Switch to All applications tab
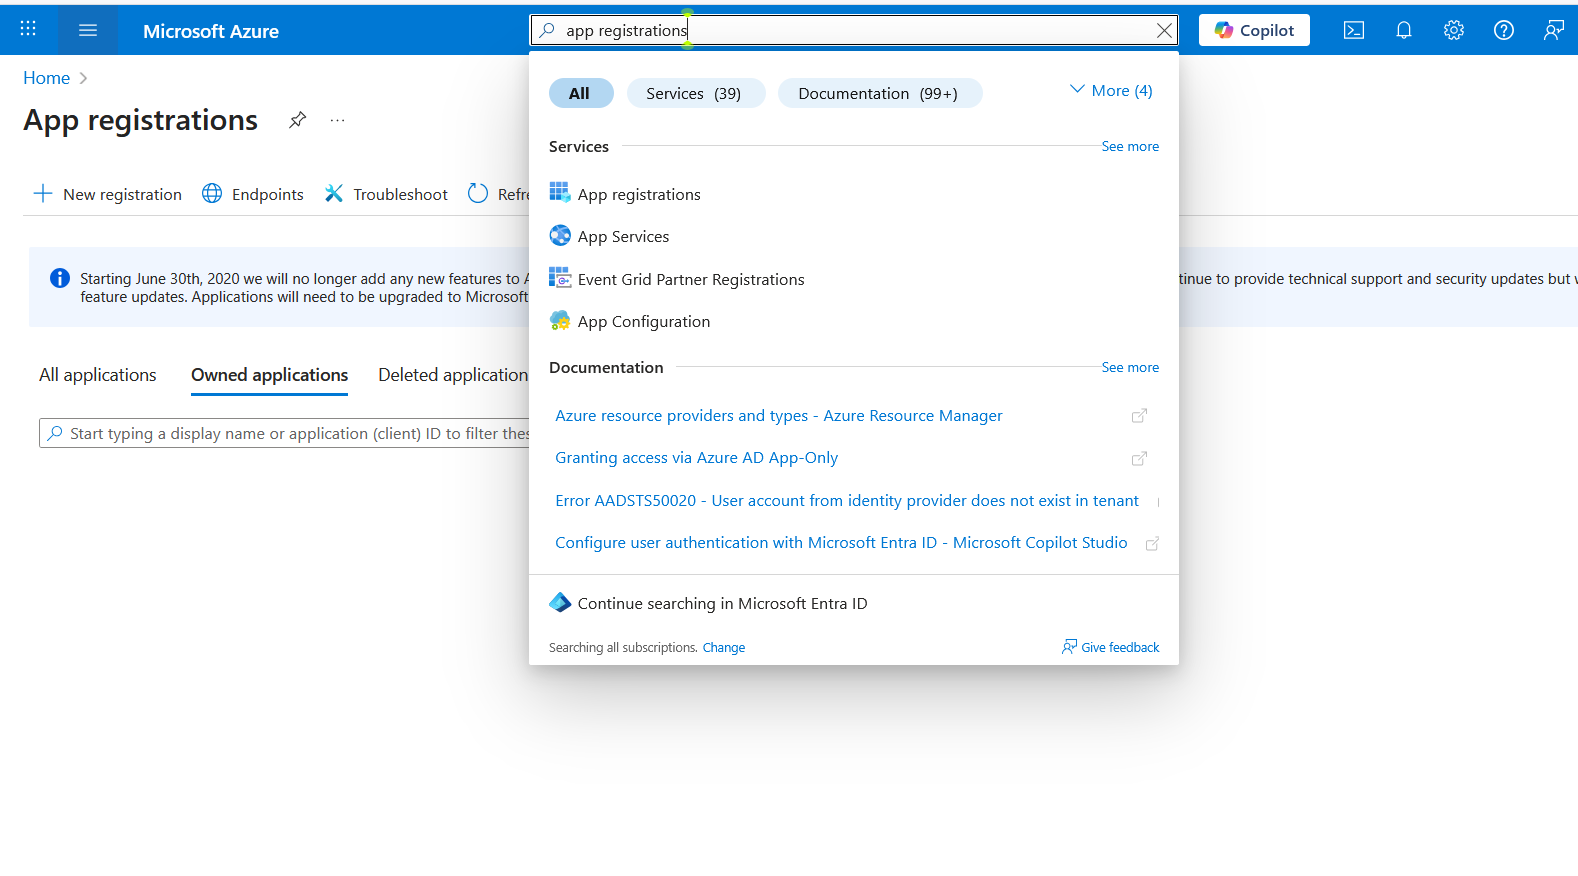 point(98,375)
